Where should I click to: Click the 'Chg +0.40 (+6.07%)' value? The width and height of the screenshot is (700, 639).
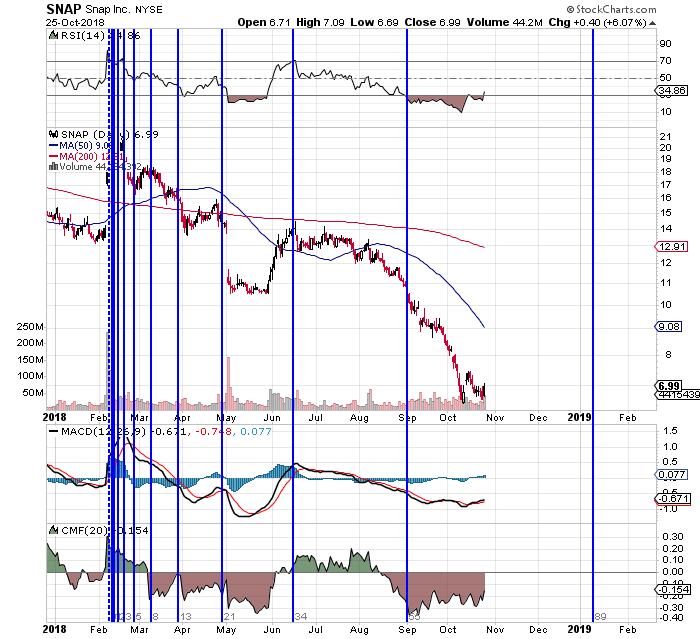pos(597,22)
